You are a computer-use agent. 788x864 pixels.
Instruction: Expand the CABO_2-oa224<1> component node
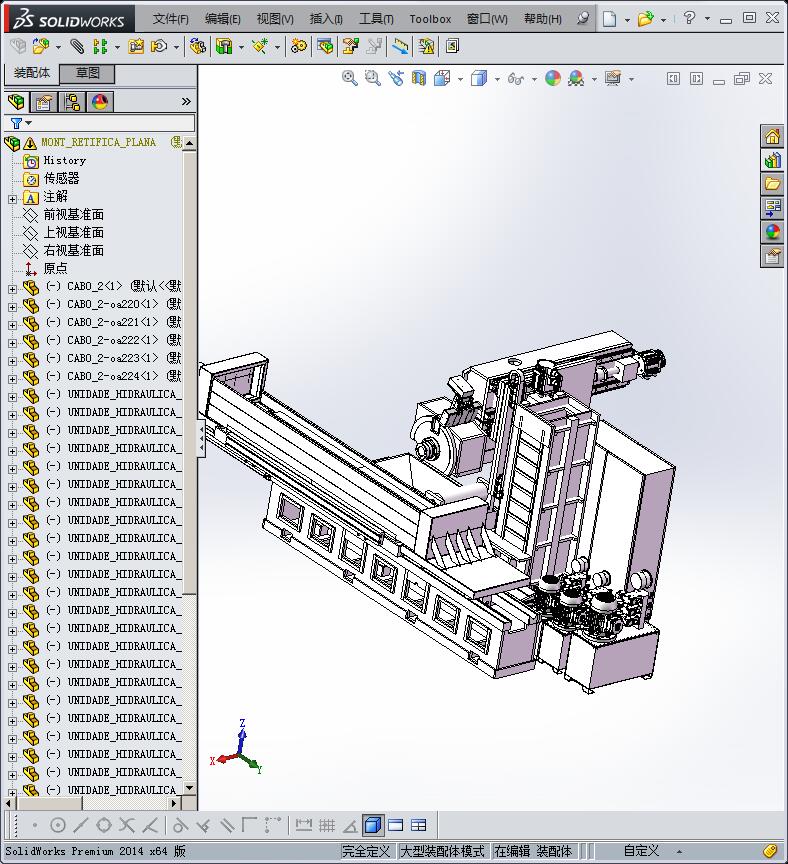pos(13,379)
